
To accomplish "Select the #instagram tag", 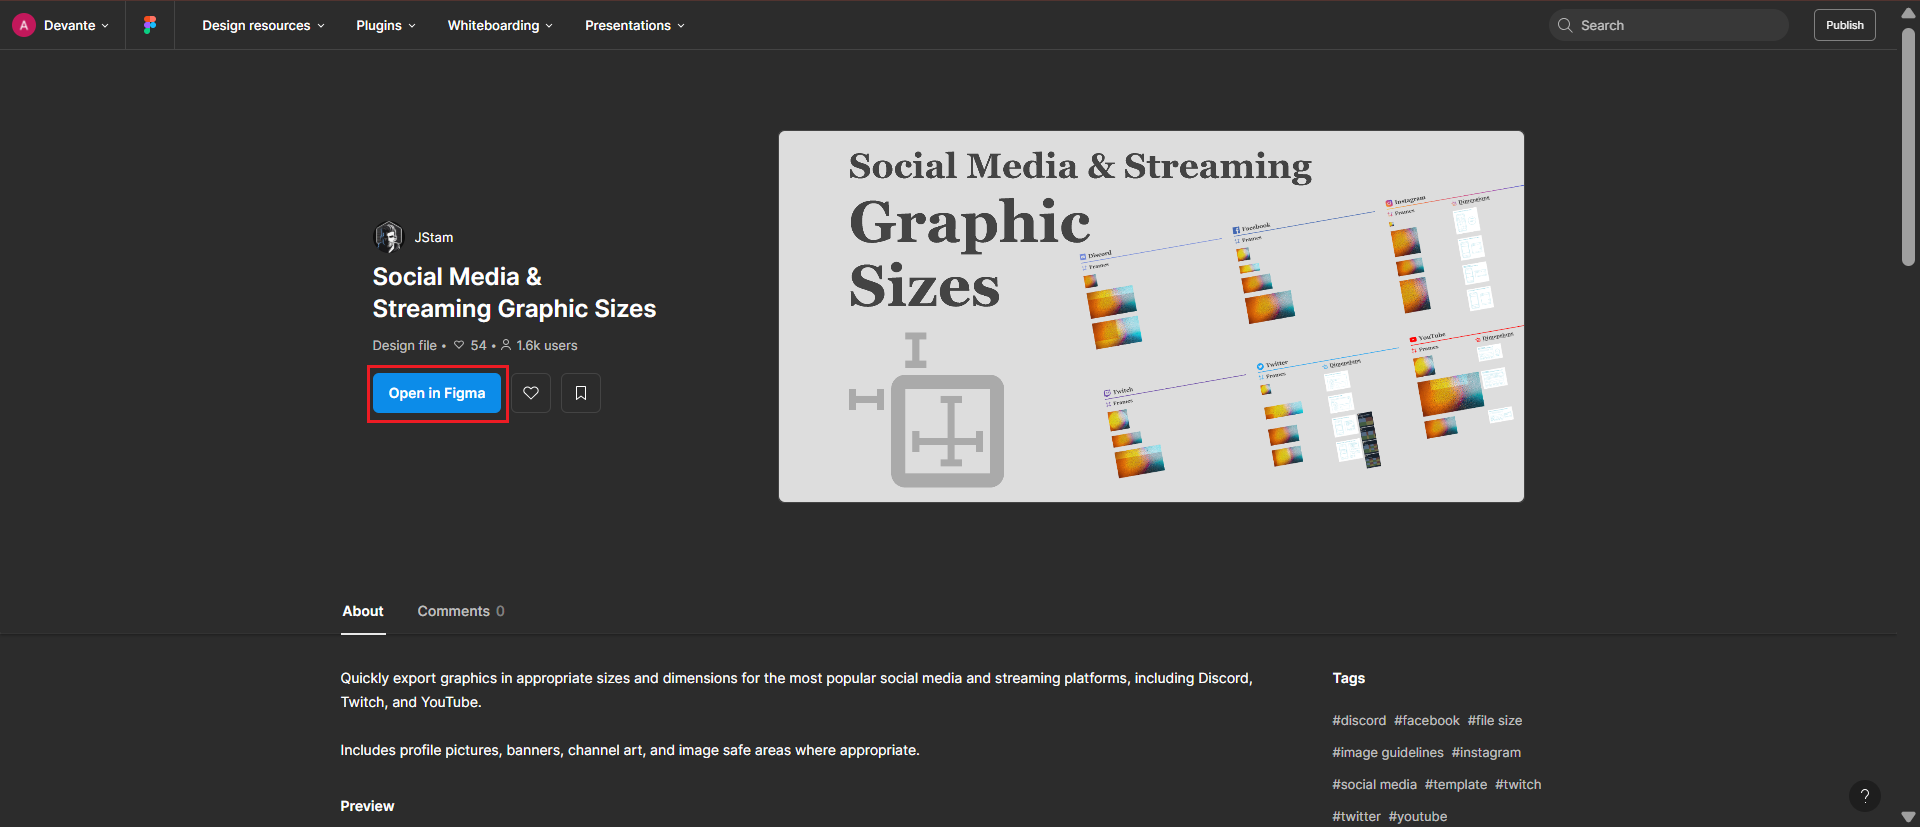I will click(1486, 752).
